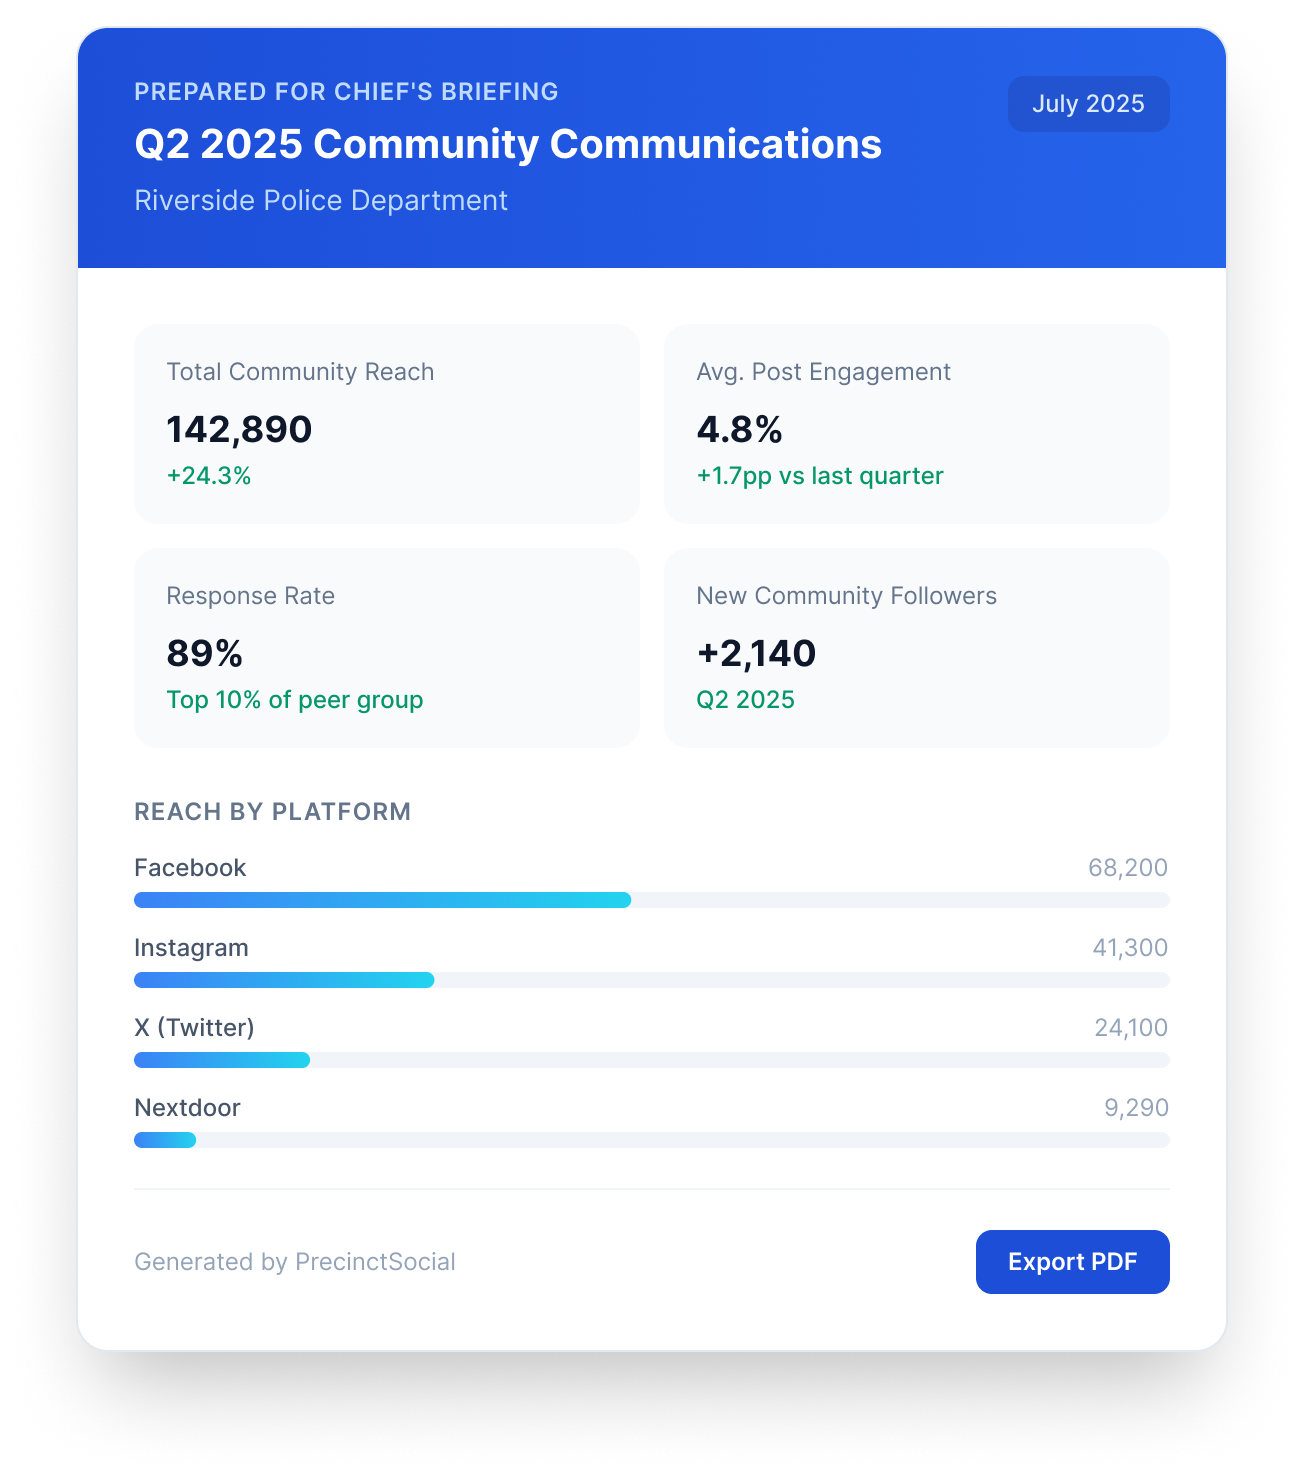The height and width of the screenshot is (1478, 1304).
Task: Click 'Generated by PrecinctSocial' footer text
Action: tap(295, 1262)
